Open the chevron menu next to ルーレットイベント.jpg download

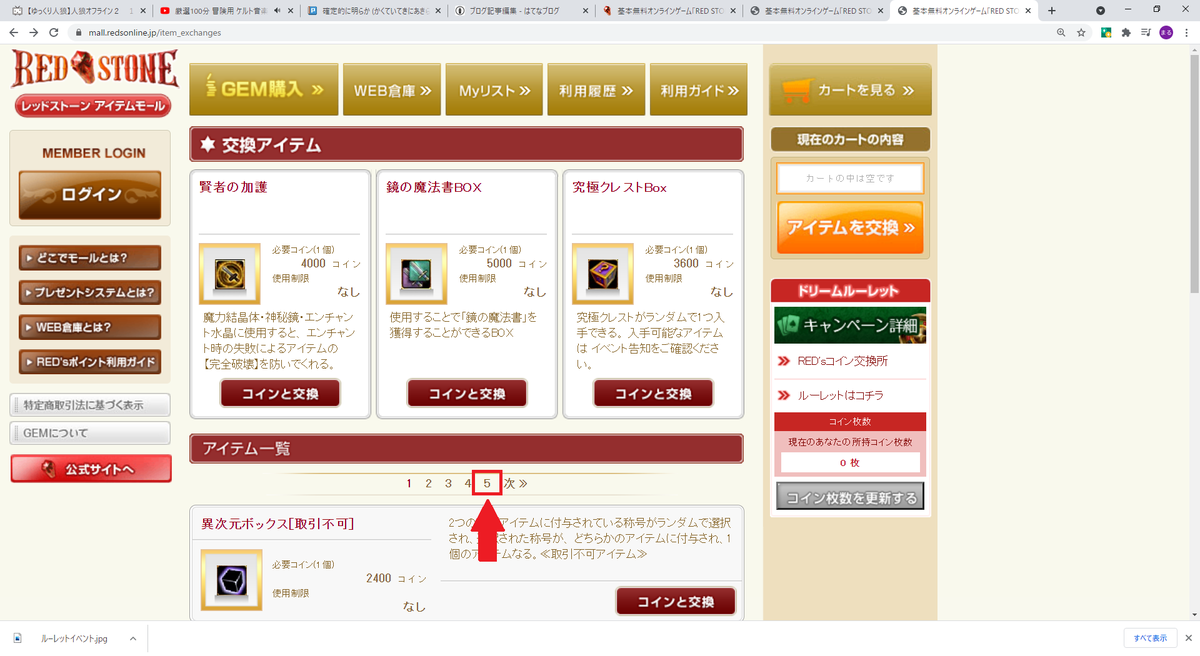pyautogui.click(x=131, y=638)
